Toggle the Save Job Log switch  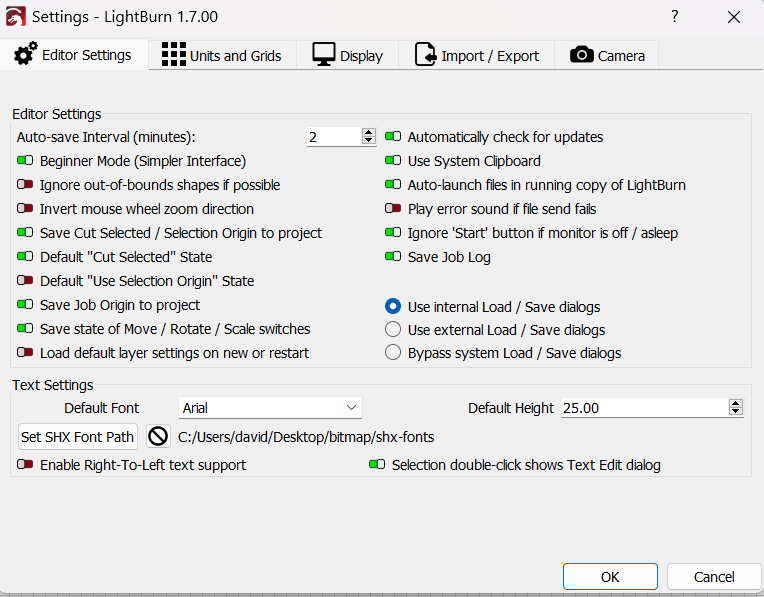(x=393, y=256)
